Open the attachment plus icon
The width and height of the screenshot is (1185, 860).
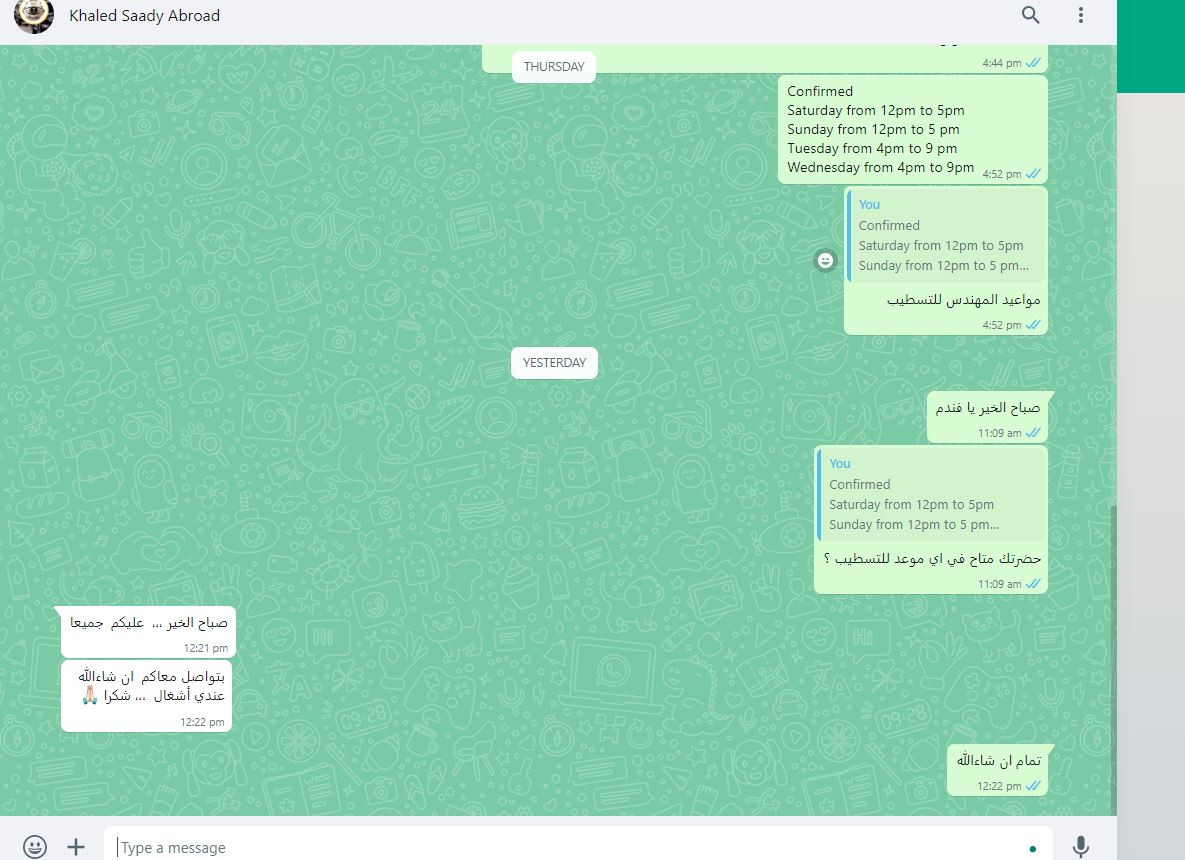(x=76, y=846)
